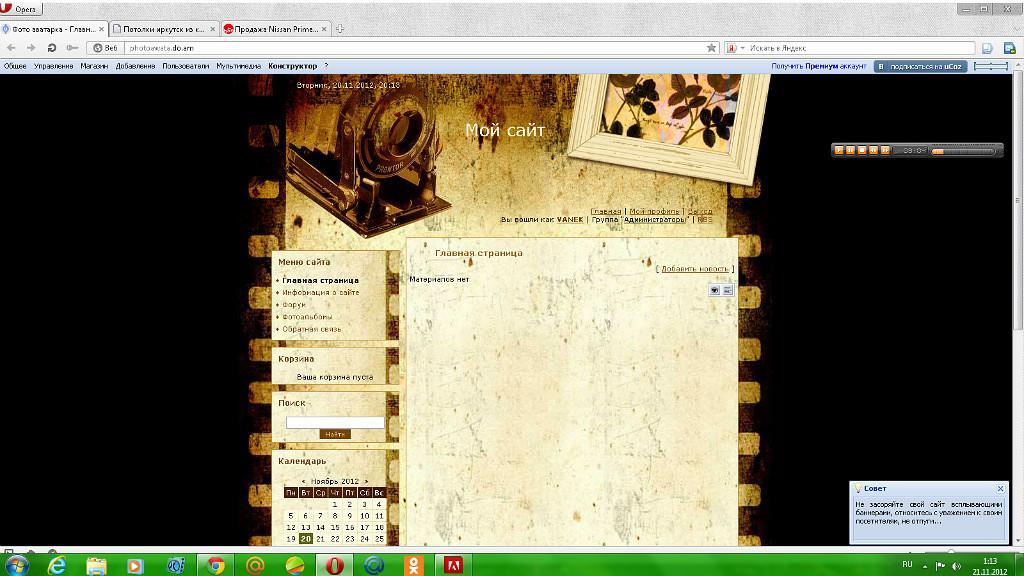Open the Мультимедиа admin menu
The width and height of the screenshot is (1024, 576).
tap(238, 66)
